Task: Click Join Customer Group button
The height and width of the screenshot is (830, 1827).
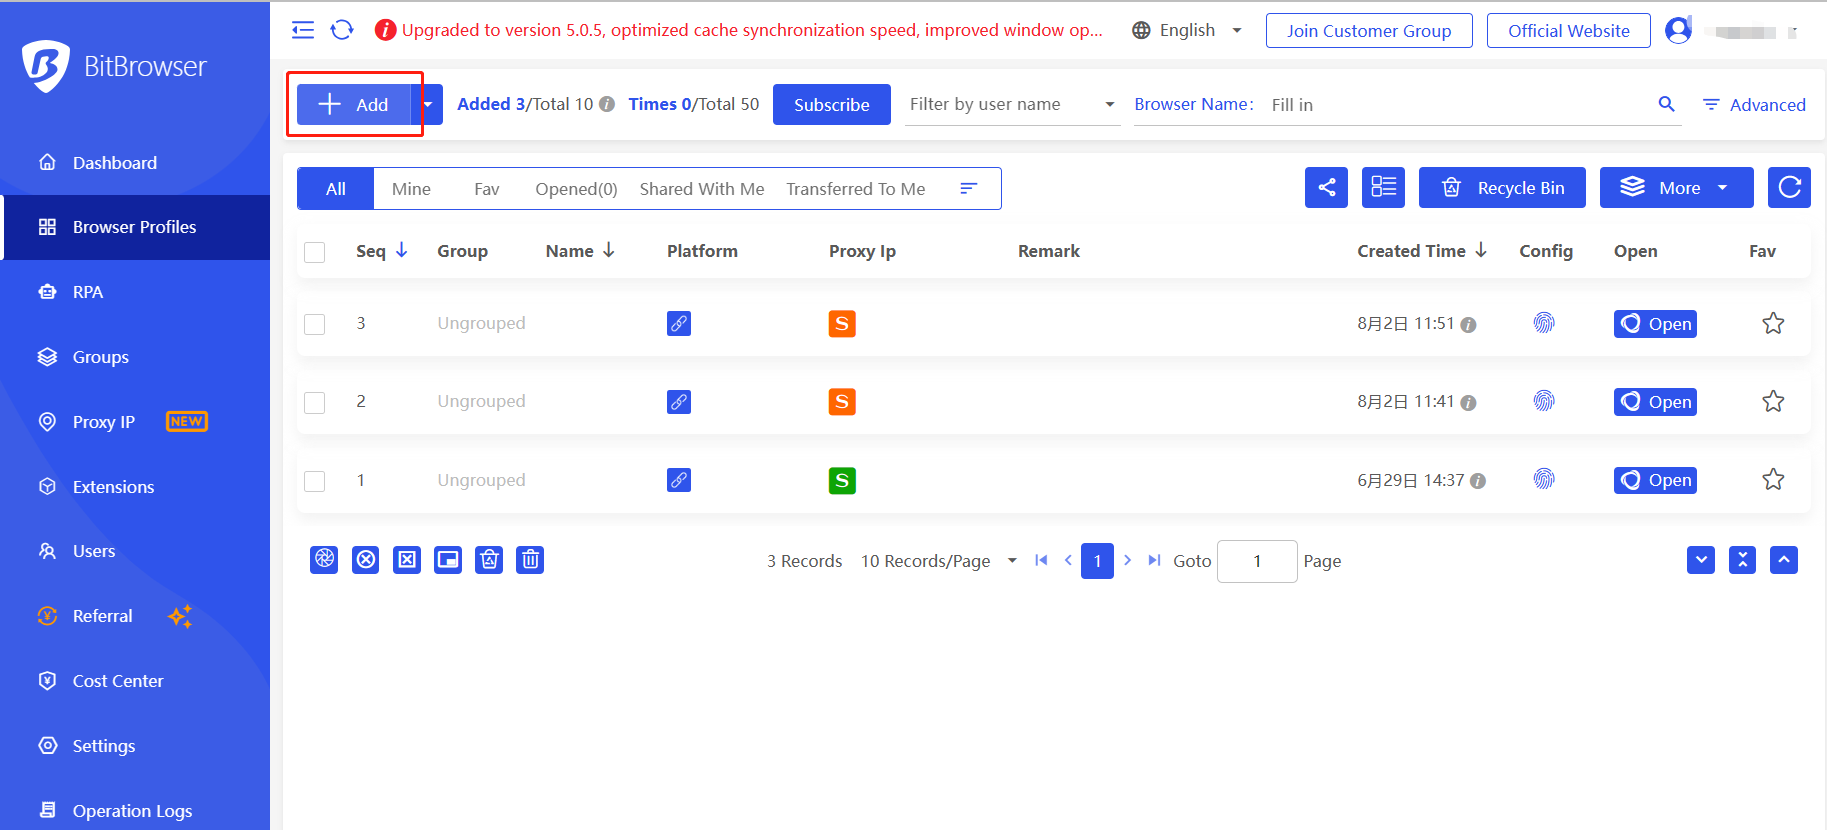Action: pyautogui.click(x=1369, y=30)
